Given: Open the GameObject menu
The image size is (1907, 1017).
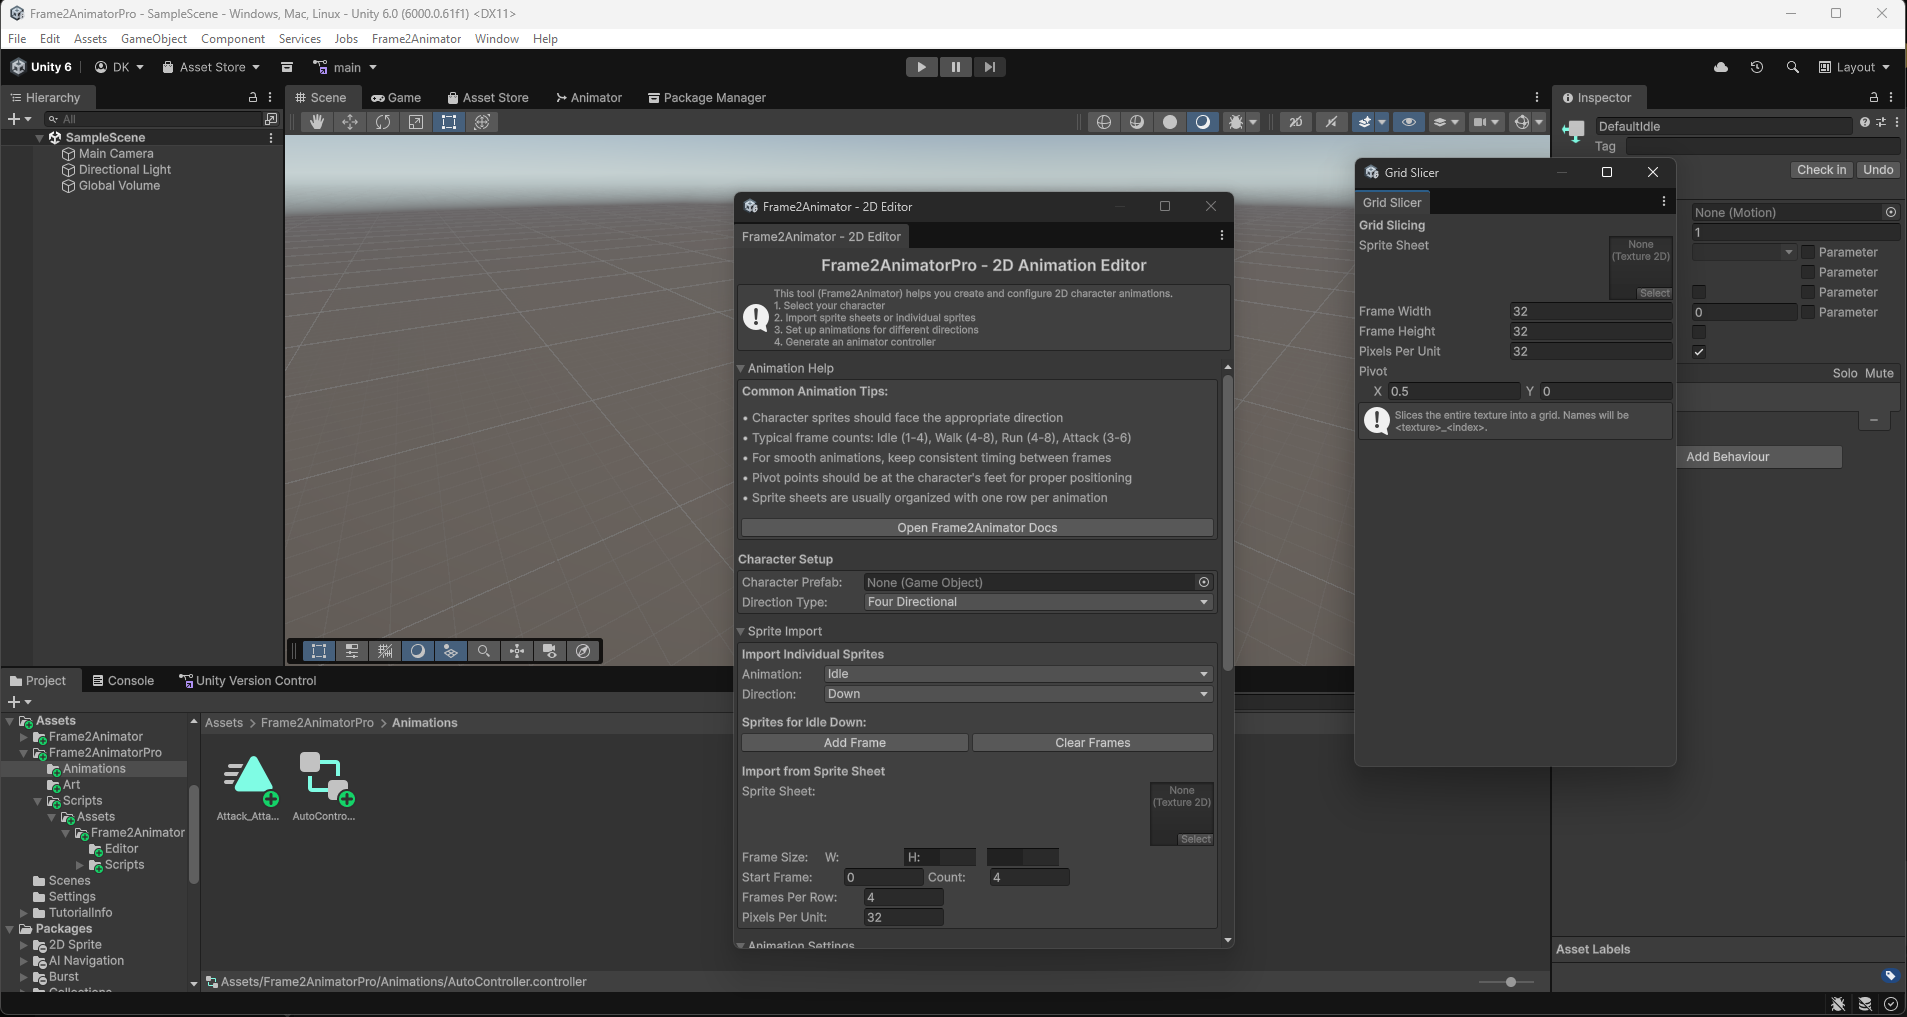Looking at the screenshot, I should [154, 39].
